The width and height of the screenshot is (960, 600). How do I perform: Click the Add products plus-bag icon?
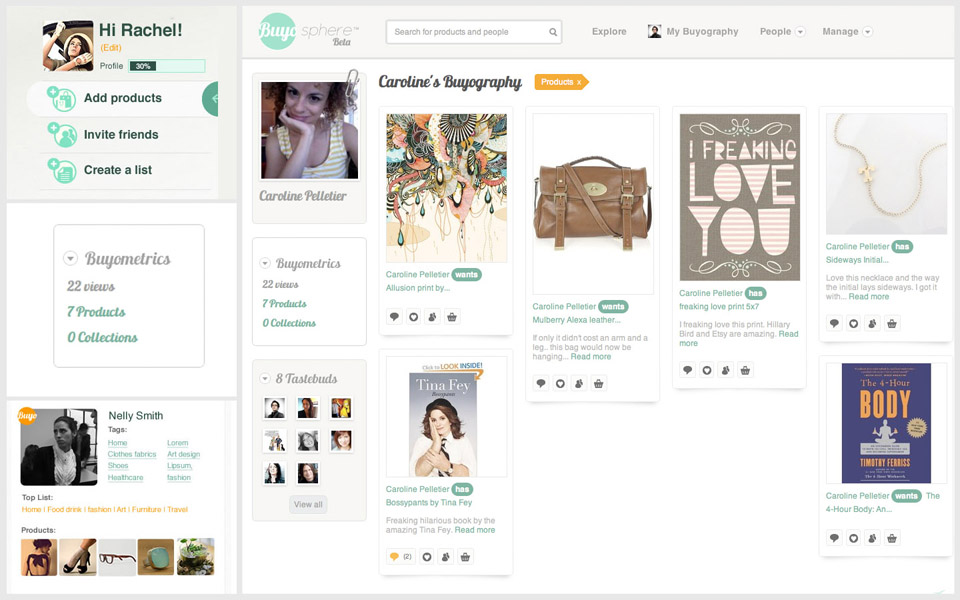coord(62,99)
